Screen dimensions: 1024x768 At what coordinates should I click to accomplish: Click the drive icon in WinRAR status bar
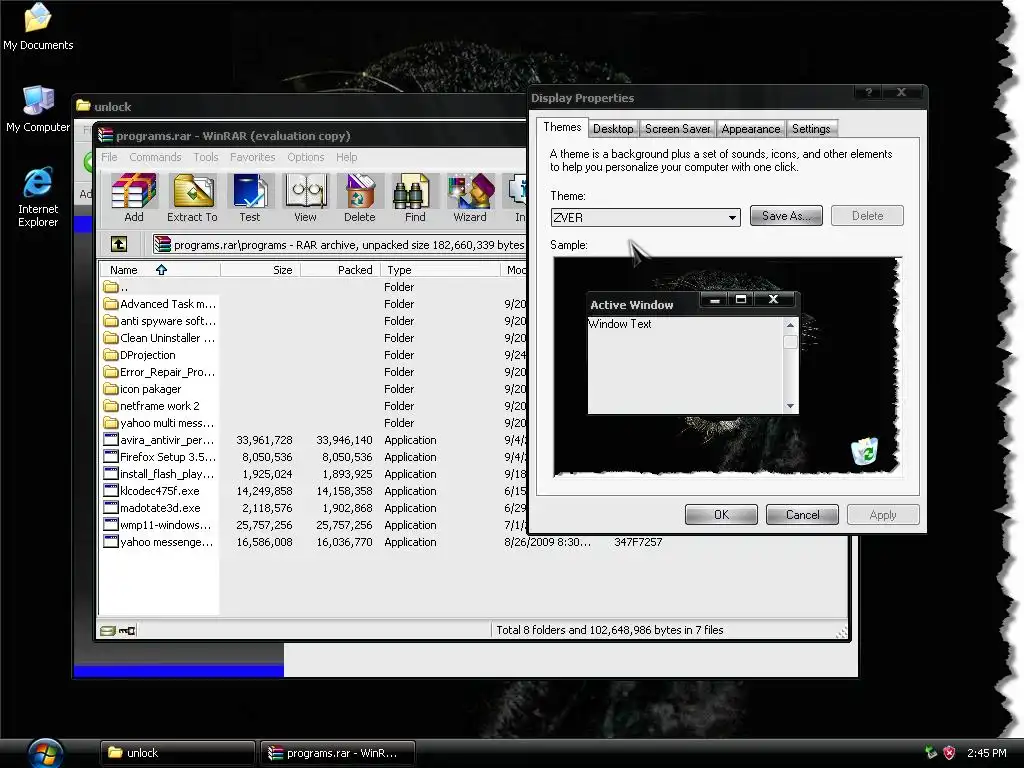click(108, 630)
